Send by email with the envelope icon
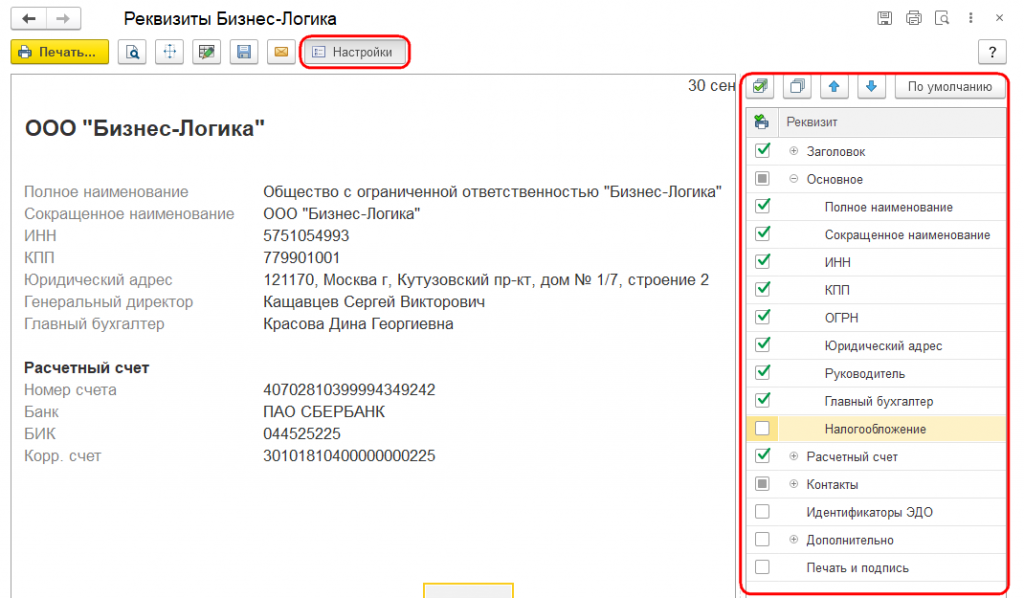This screenshot has height=598, width=1024. pyautogui.click(x=281, y=52)
